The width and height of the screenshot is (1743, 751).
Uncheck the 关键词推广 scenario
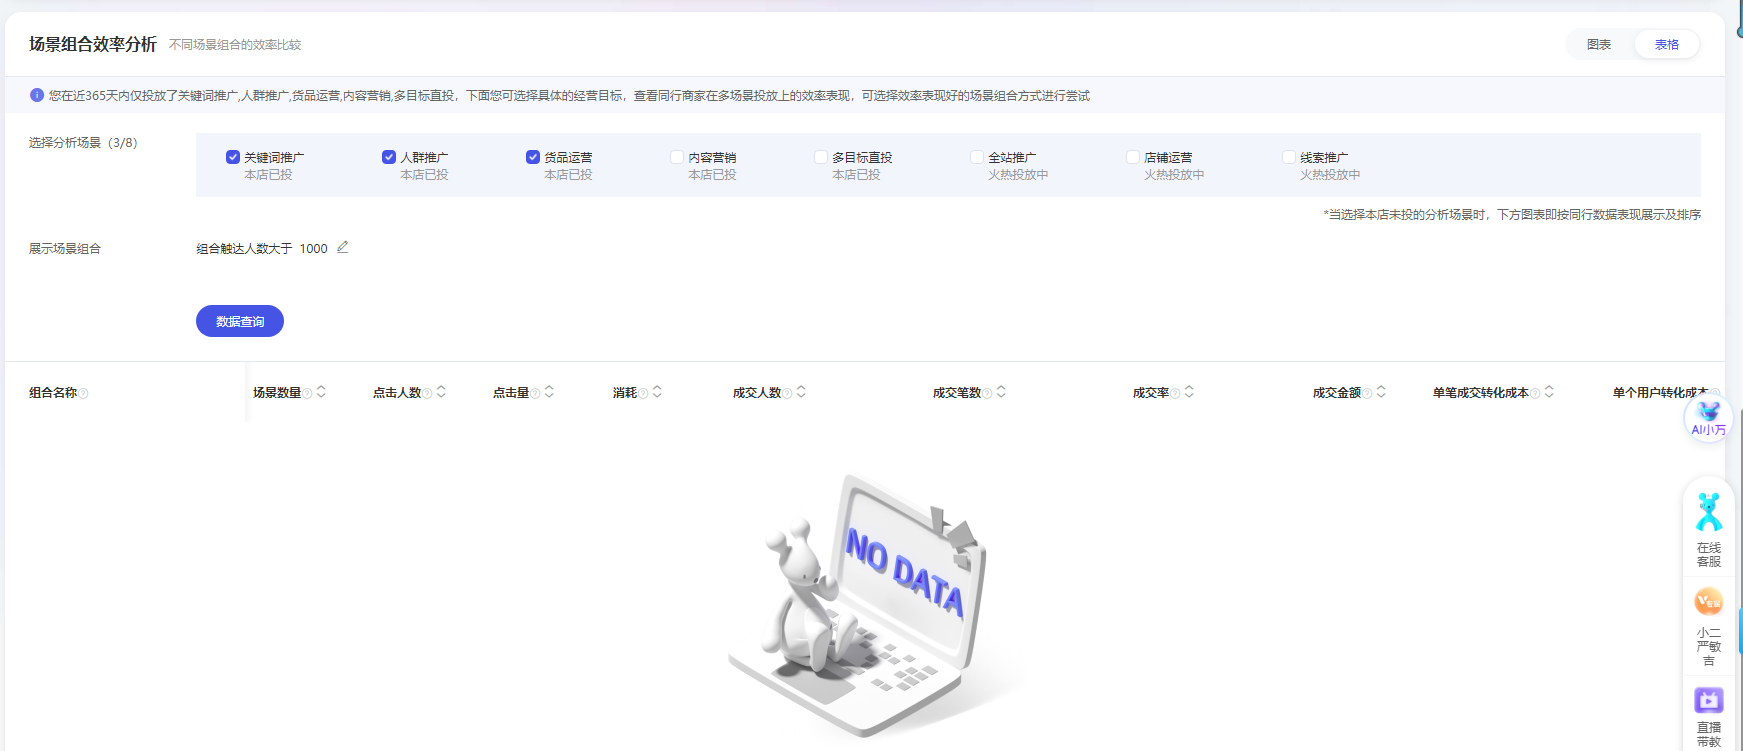pos(233,157)
